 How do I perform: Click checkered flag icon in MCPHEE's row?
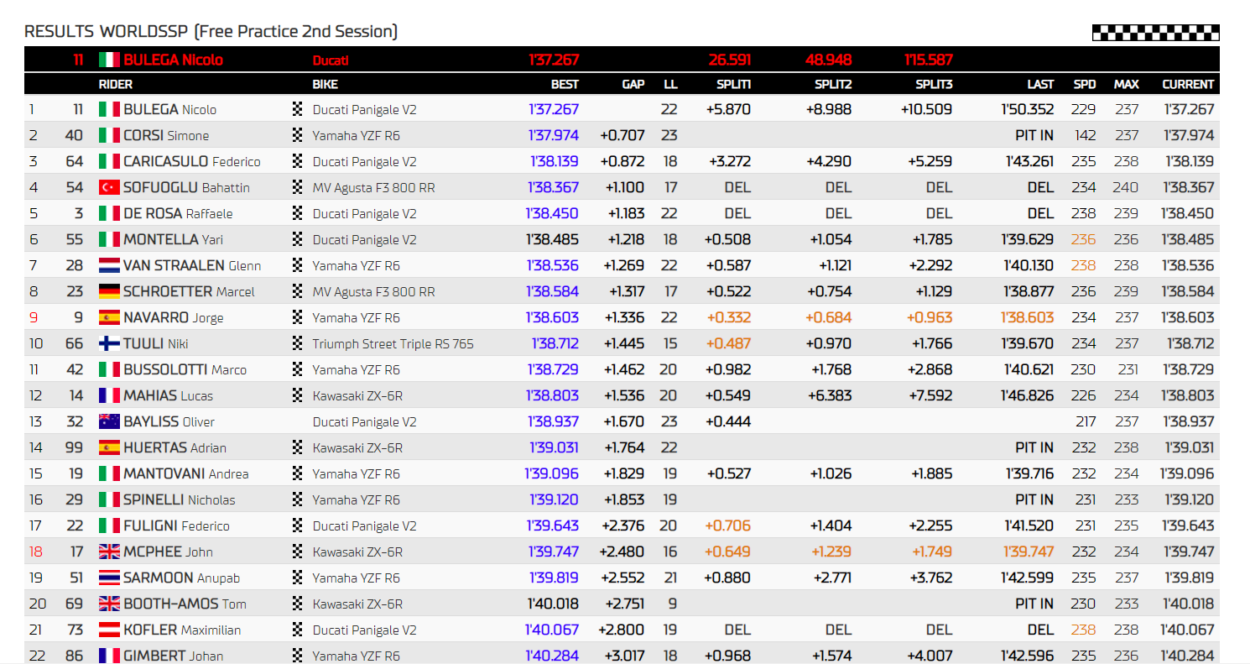pyautogui.click(x=297, y=551)
